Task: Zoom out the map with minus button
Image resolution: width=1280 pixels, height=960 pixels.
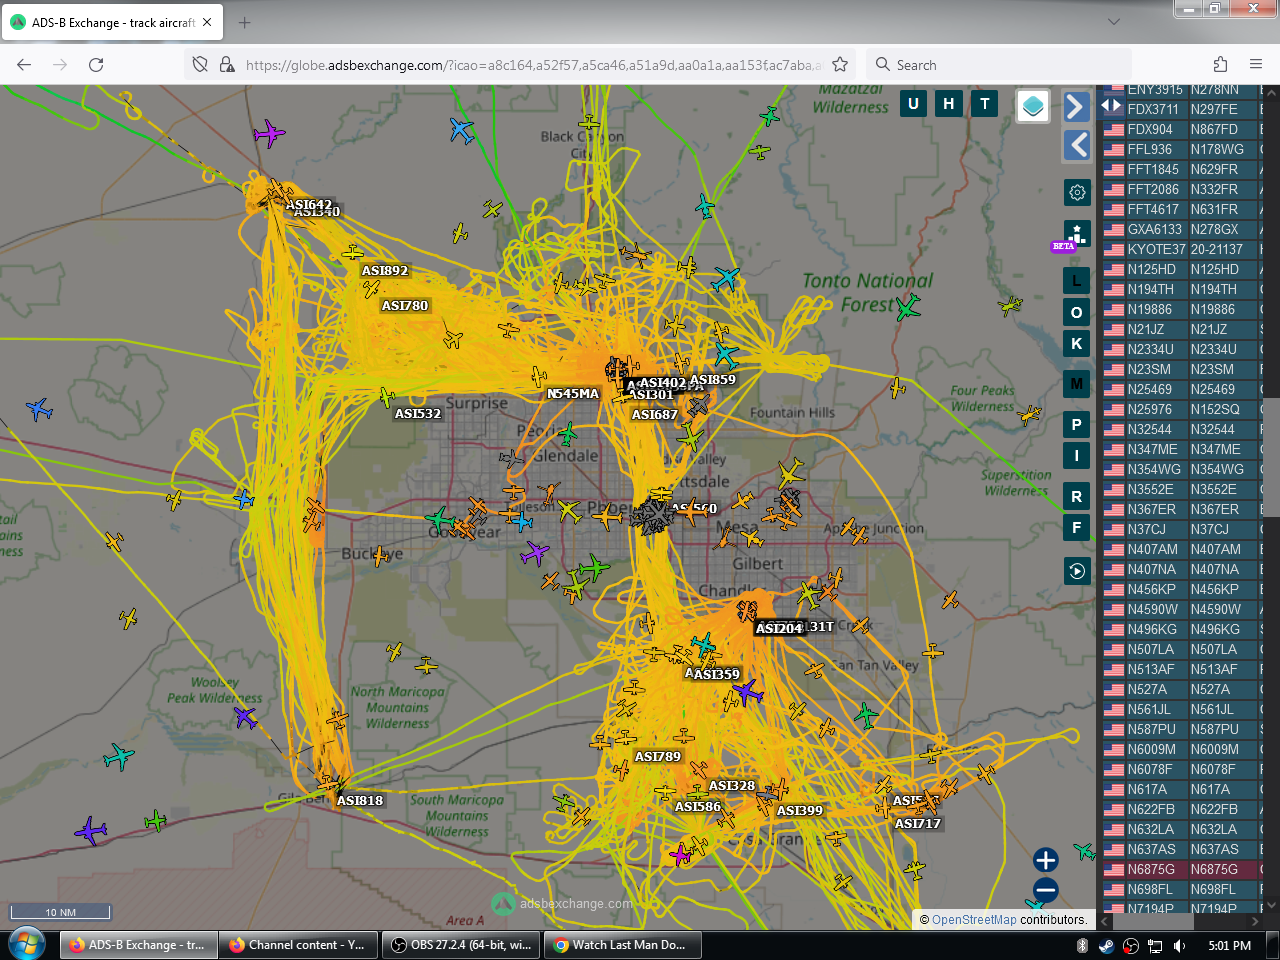Action: pos(1046,890)
